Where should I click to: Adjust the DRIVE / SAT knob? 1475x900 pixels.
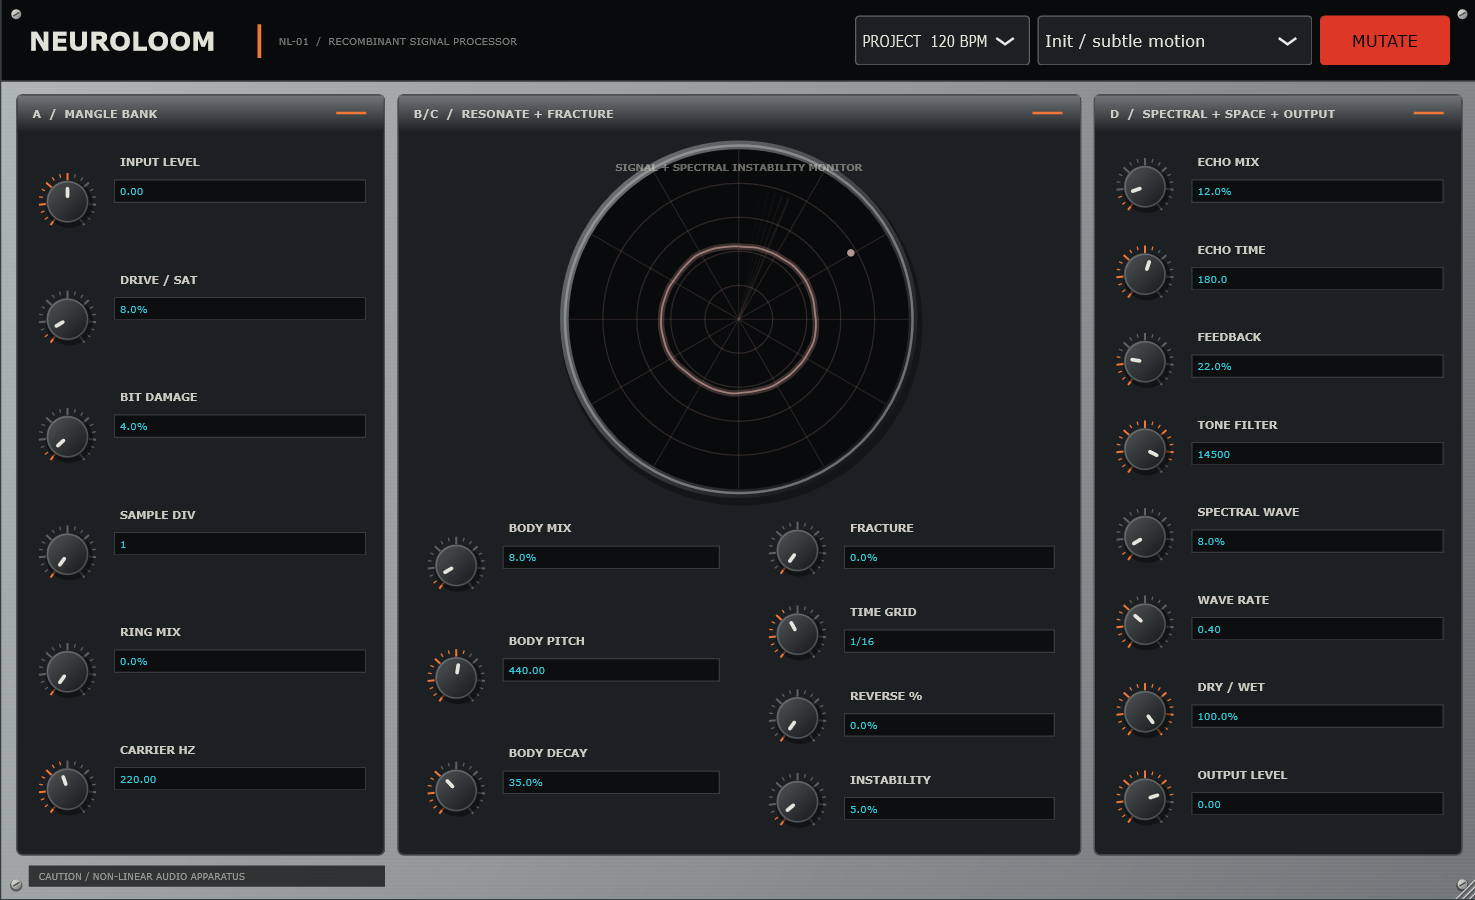[x=67, y=319]
